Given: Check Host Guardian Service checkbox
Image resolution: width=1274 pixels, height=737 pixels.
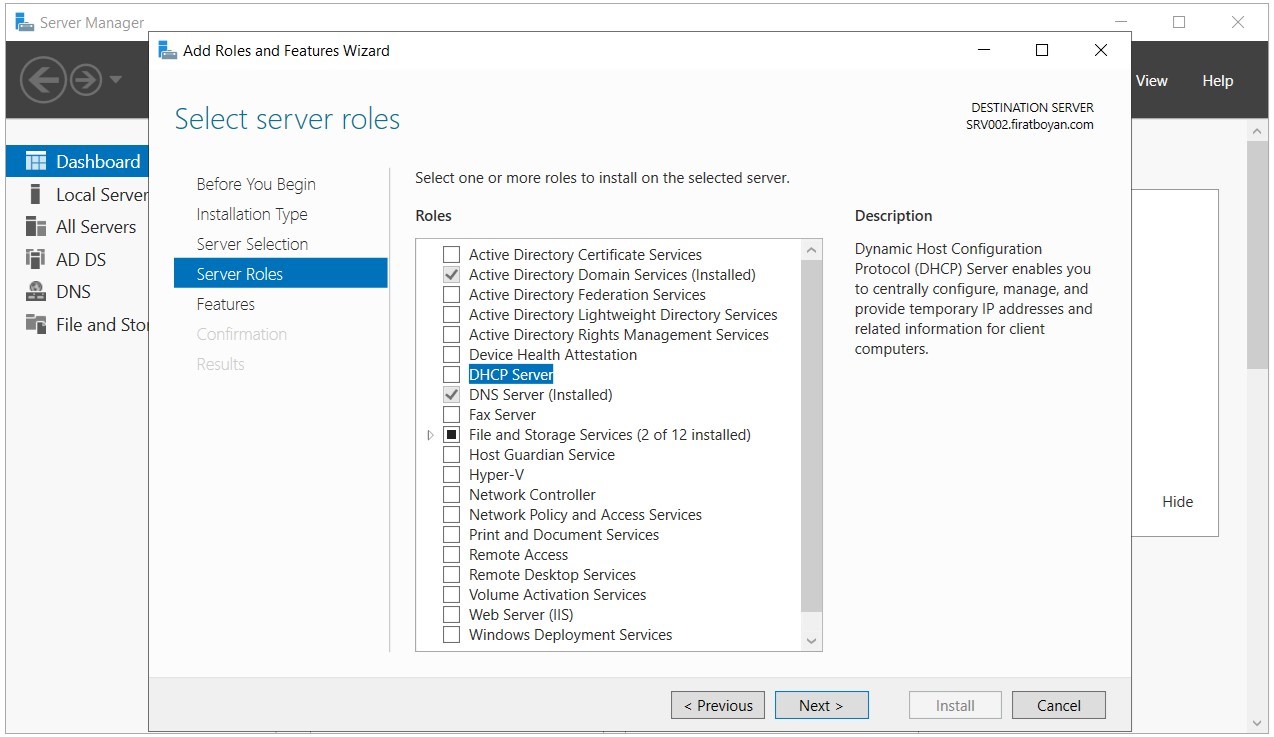Looking at the screenshot, I should [452, 455].
